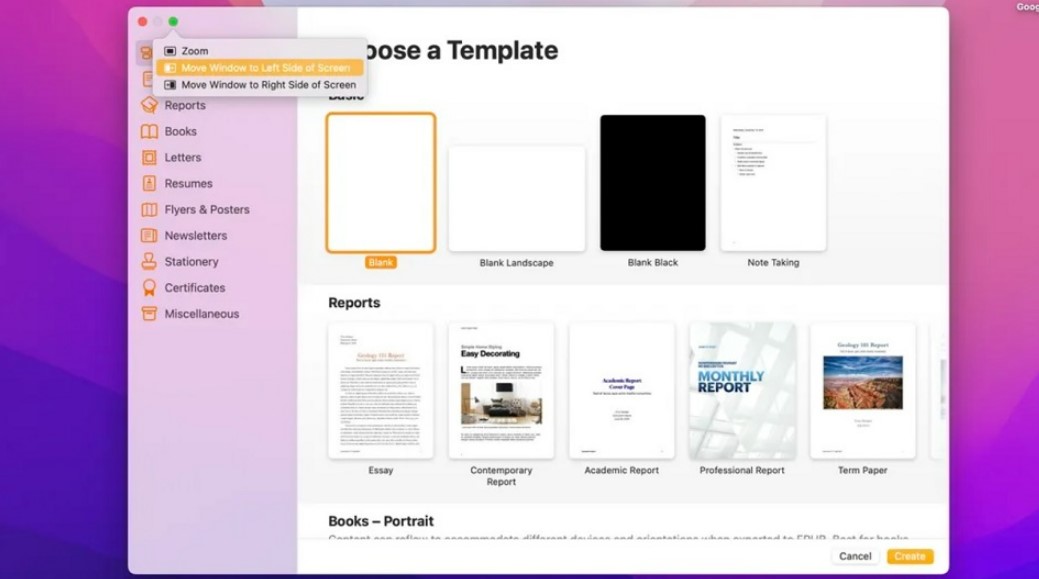This screenshot has width=1039, height=579.
Task: Choose Zoom from the window menu
Action: (193, 51)
